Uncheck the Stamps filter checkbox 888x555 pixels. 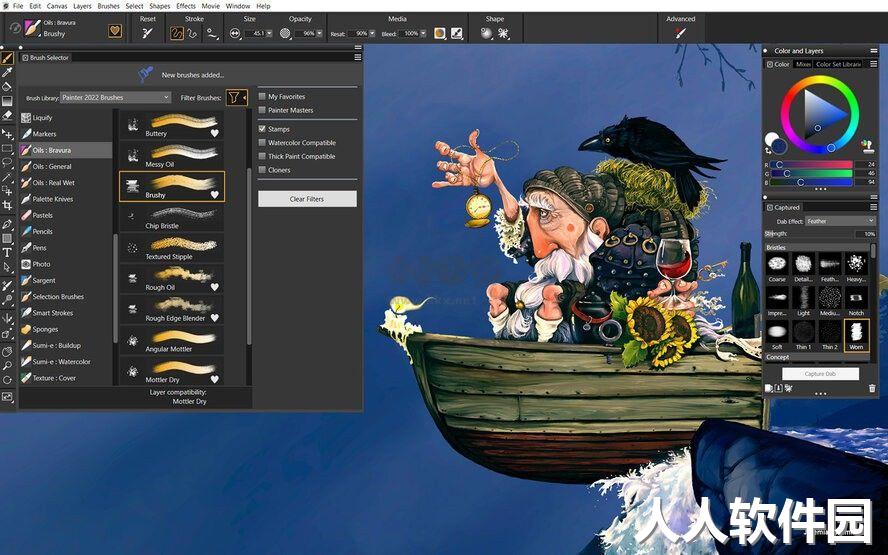coord(262,129)
